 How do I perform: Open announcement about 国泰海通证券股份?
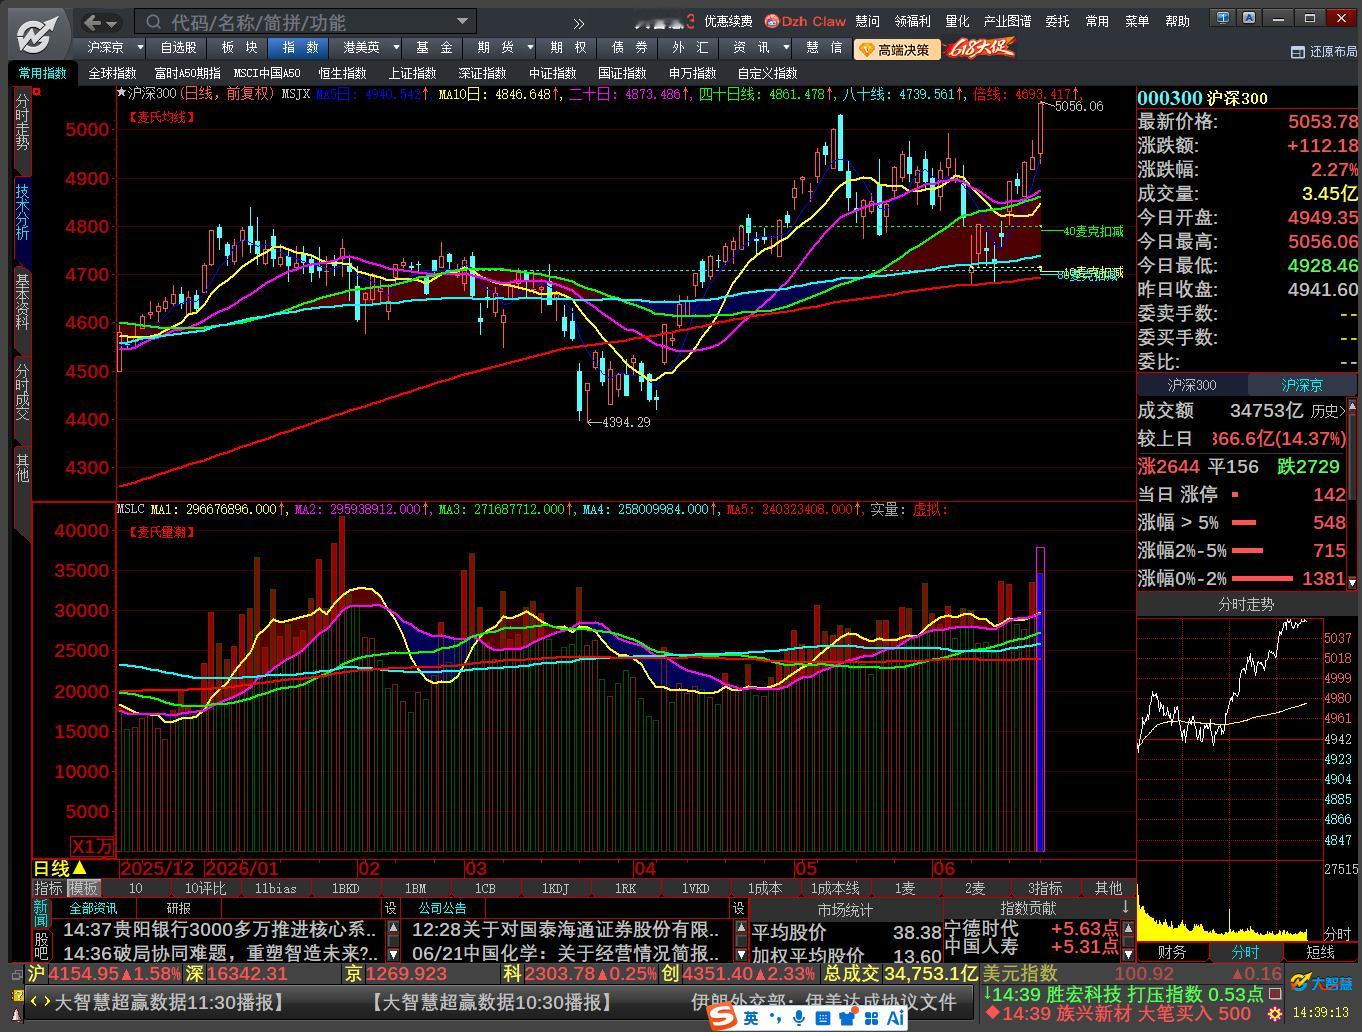pos(566,930)
